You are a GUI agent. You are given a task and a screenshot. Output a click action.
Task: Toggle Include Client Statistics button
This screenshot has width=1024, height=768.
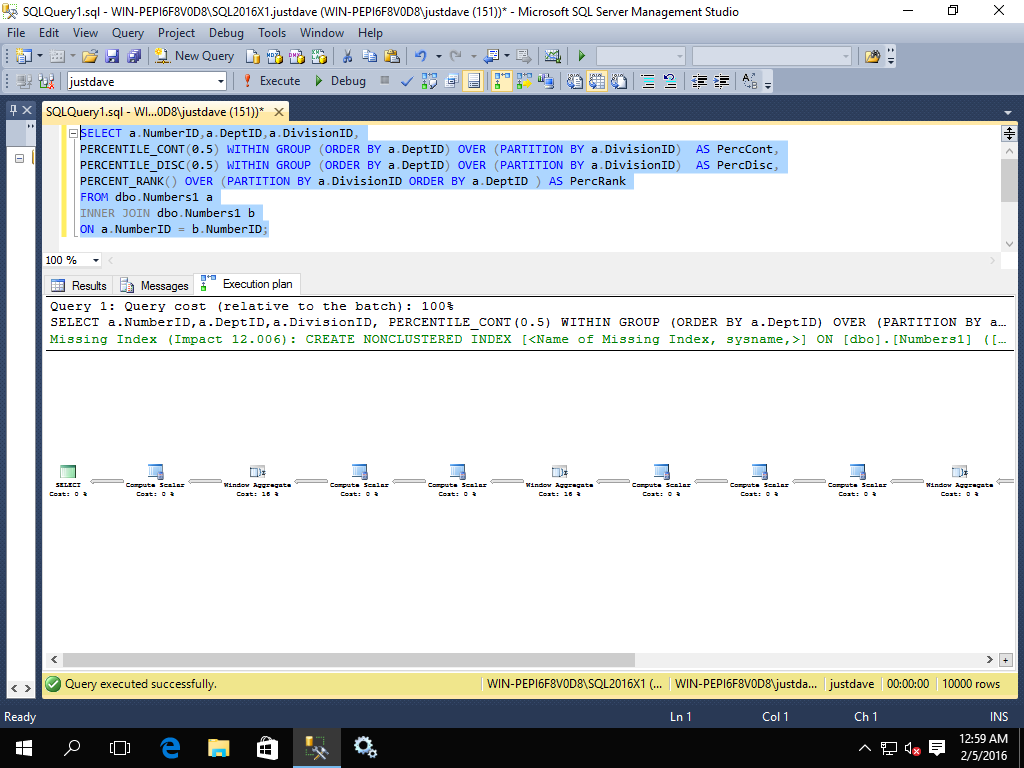click(545, 81)
